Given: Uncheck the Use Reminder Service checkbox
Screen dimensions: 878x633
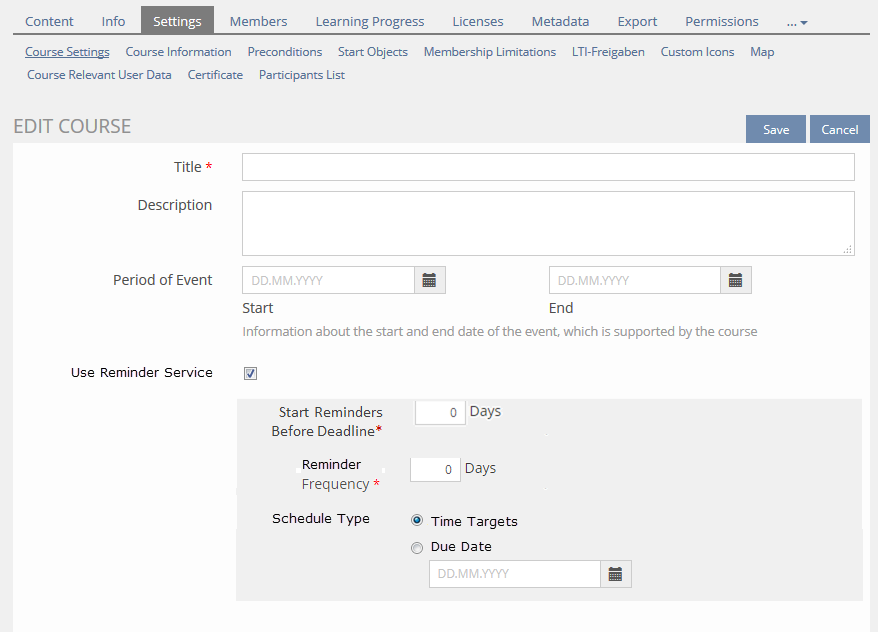Looking at the screenshot, I should click(x=250, y=374).
